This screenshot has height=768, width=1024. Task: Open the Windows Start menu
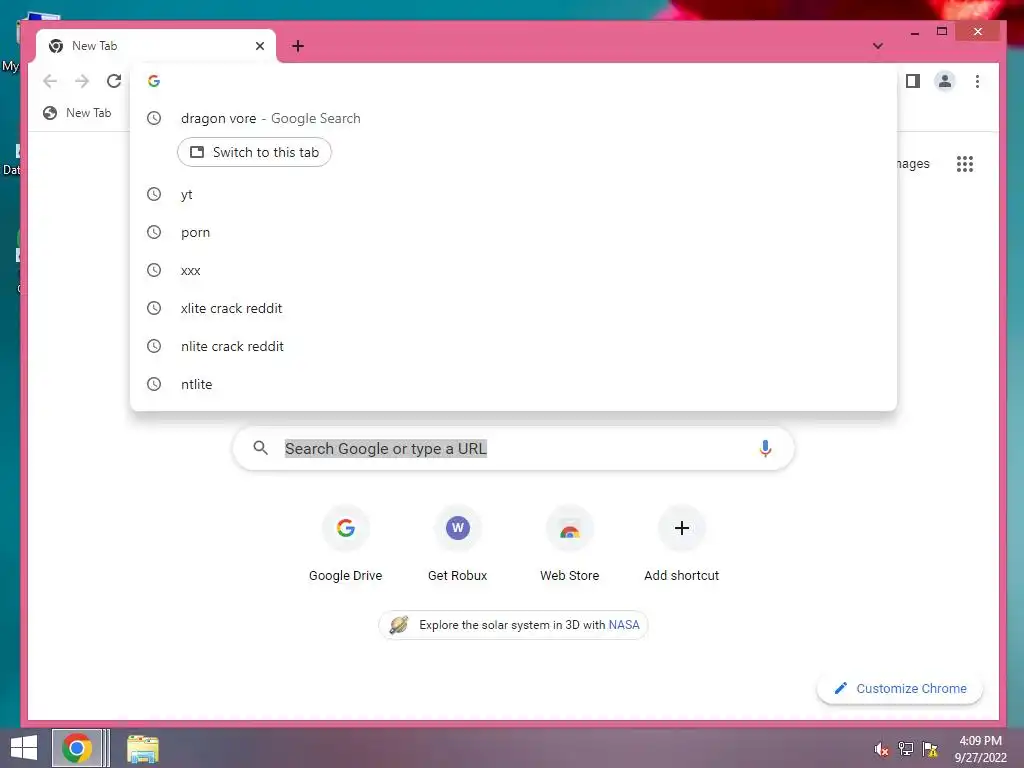24,748
